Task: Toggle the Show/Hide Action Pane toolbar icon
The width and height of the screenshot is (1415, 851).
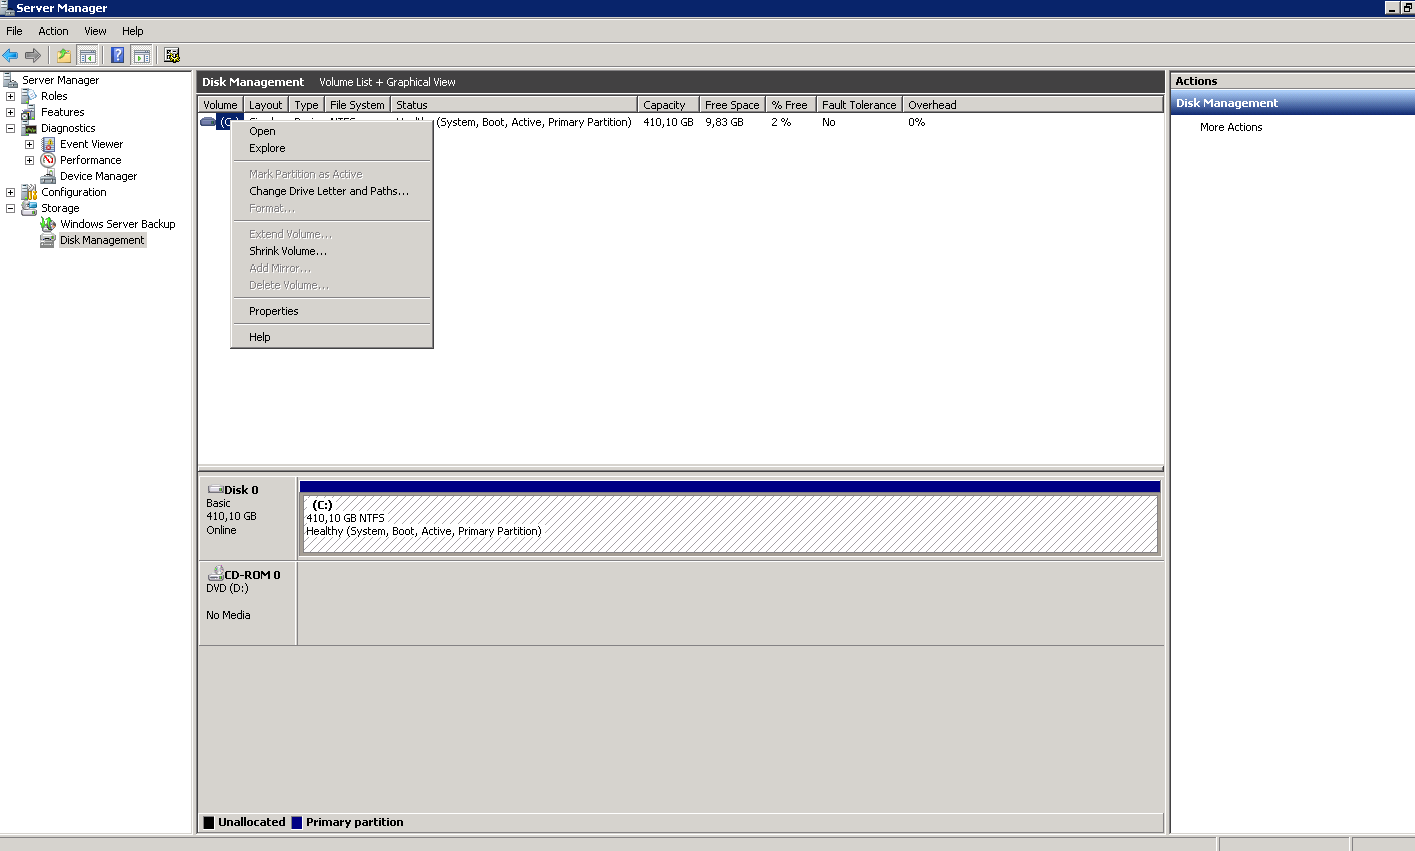Action: pos(142,55)
